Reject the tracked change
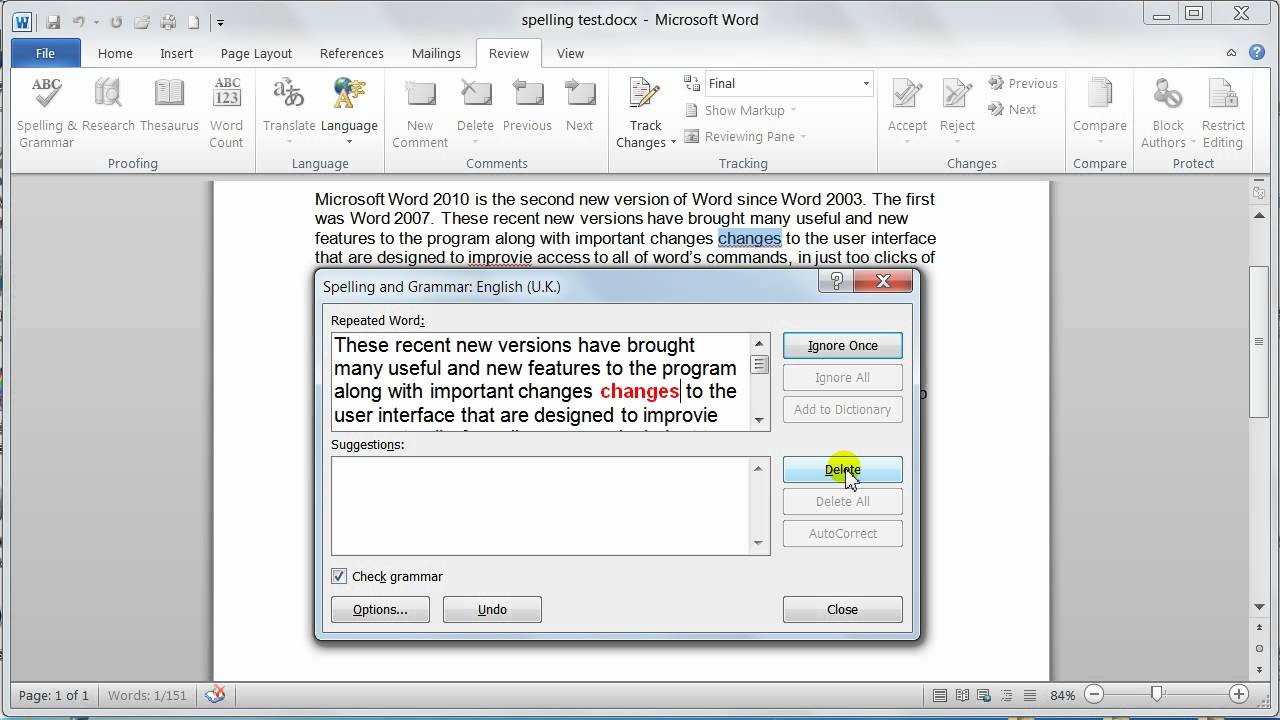The height and width of the screenshot is (720, 1280). (x=957, y=110)
